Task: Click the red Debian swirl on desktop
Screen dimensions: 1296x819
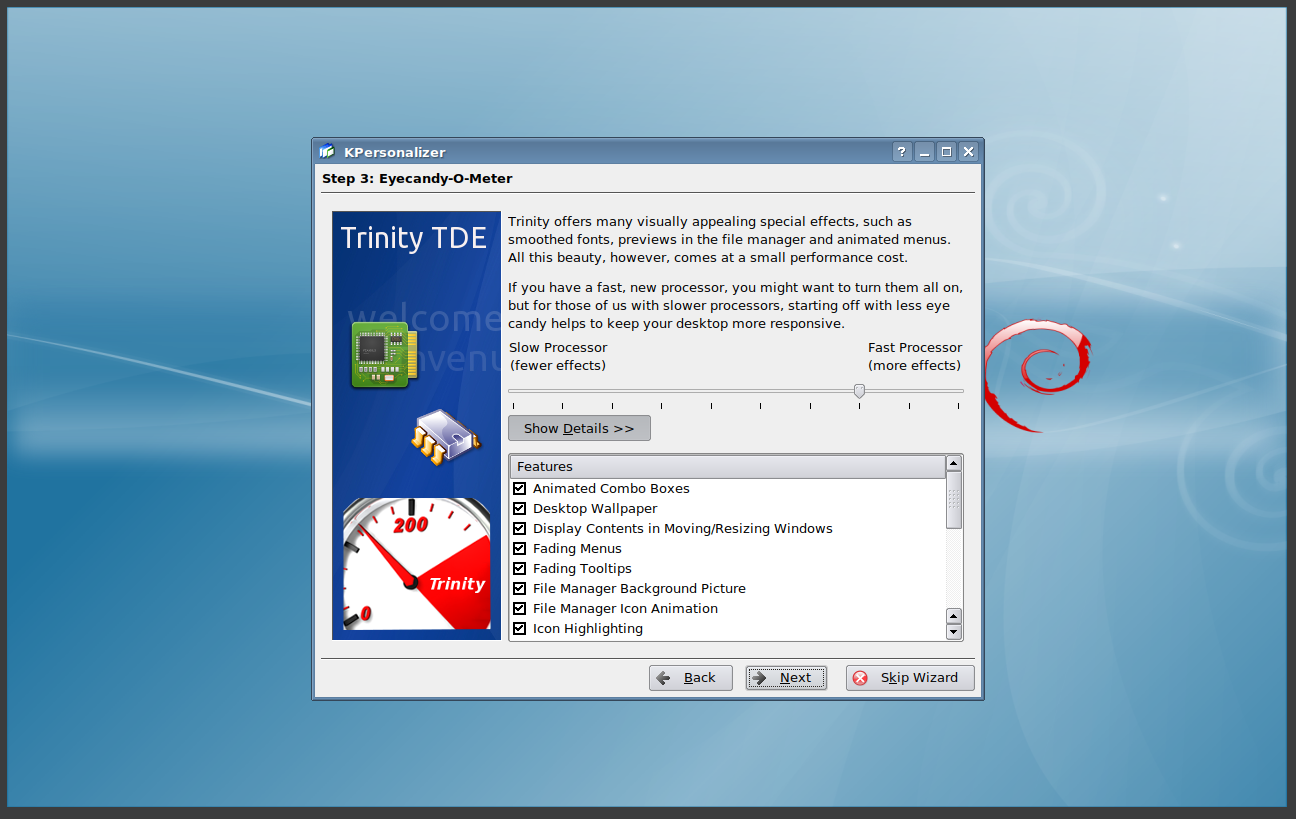Action: 1033,374
